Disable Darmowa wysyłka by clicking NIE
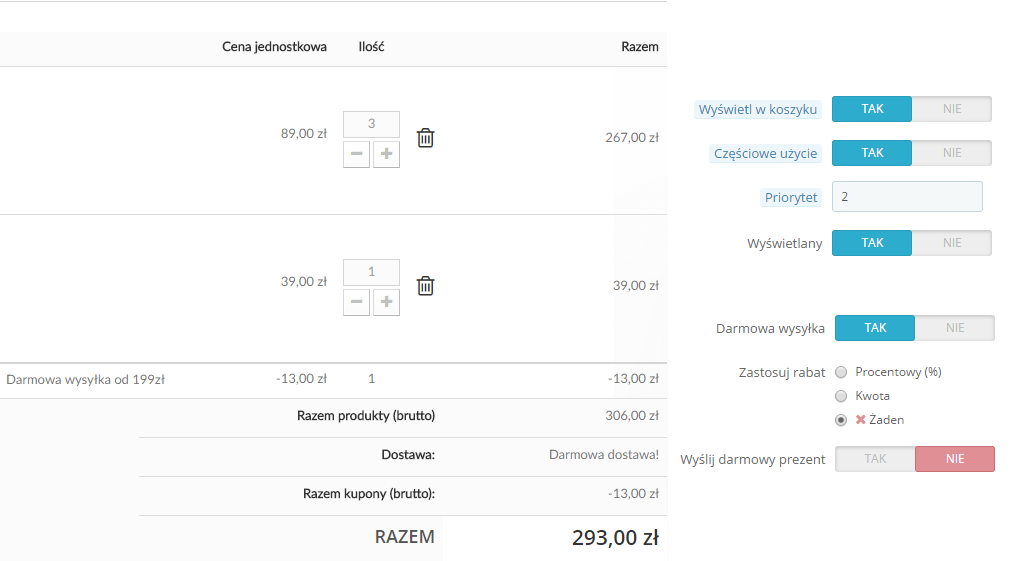The width and height of the screenshot is (1016, 561). 955,328
